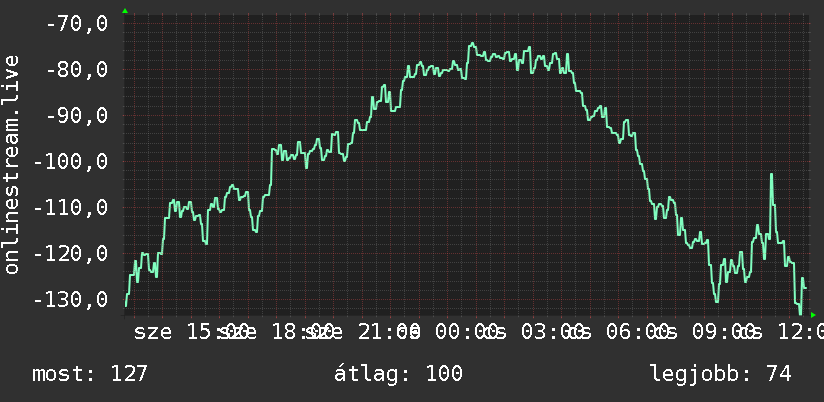
Task: Click the -120,0 y-axis label
Action: [70, 253]
